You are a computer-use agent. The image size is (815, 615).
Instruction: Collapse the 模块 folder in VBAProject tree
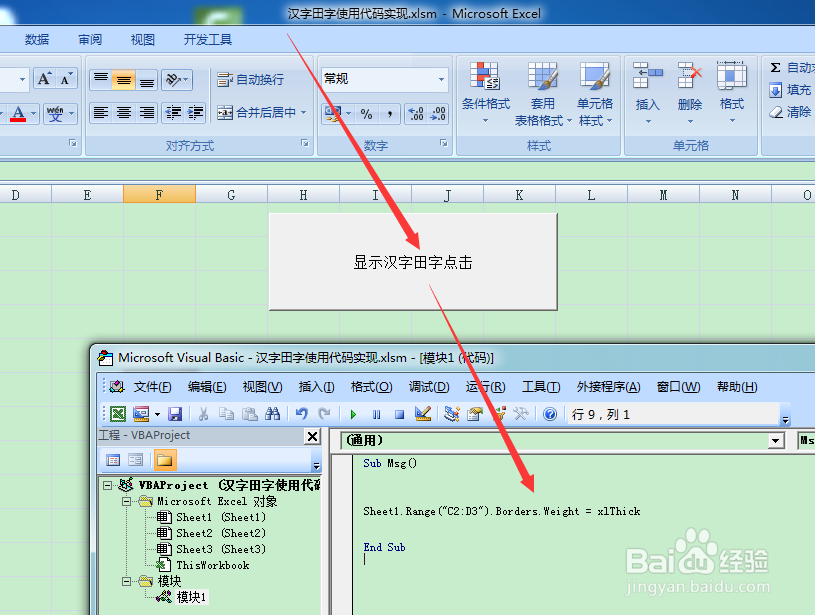click(124, 580)
